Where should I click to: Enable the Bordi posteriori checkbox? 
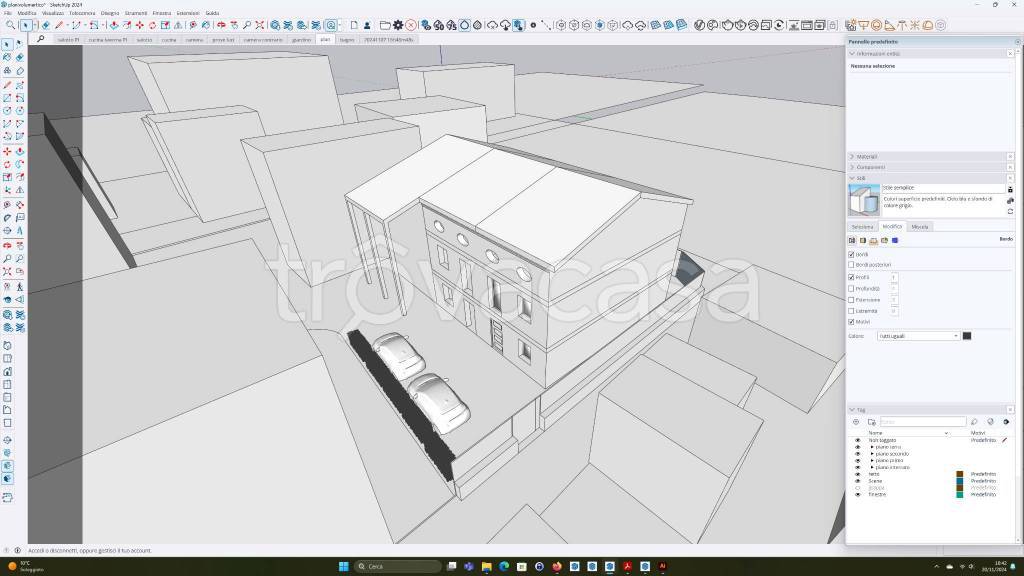click(x=852, y=265)
